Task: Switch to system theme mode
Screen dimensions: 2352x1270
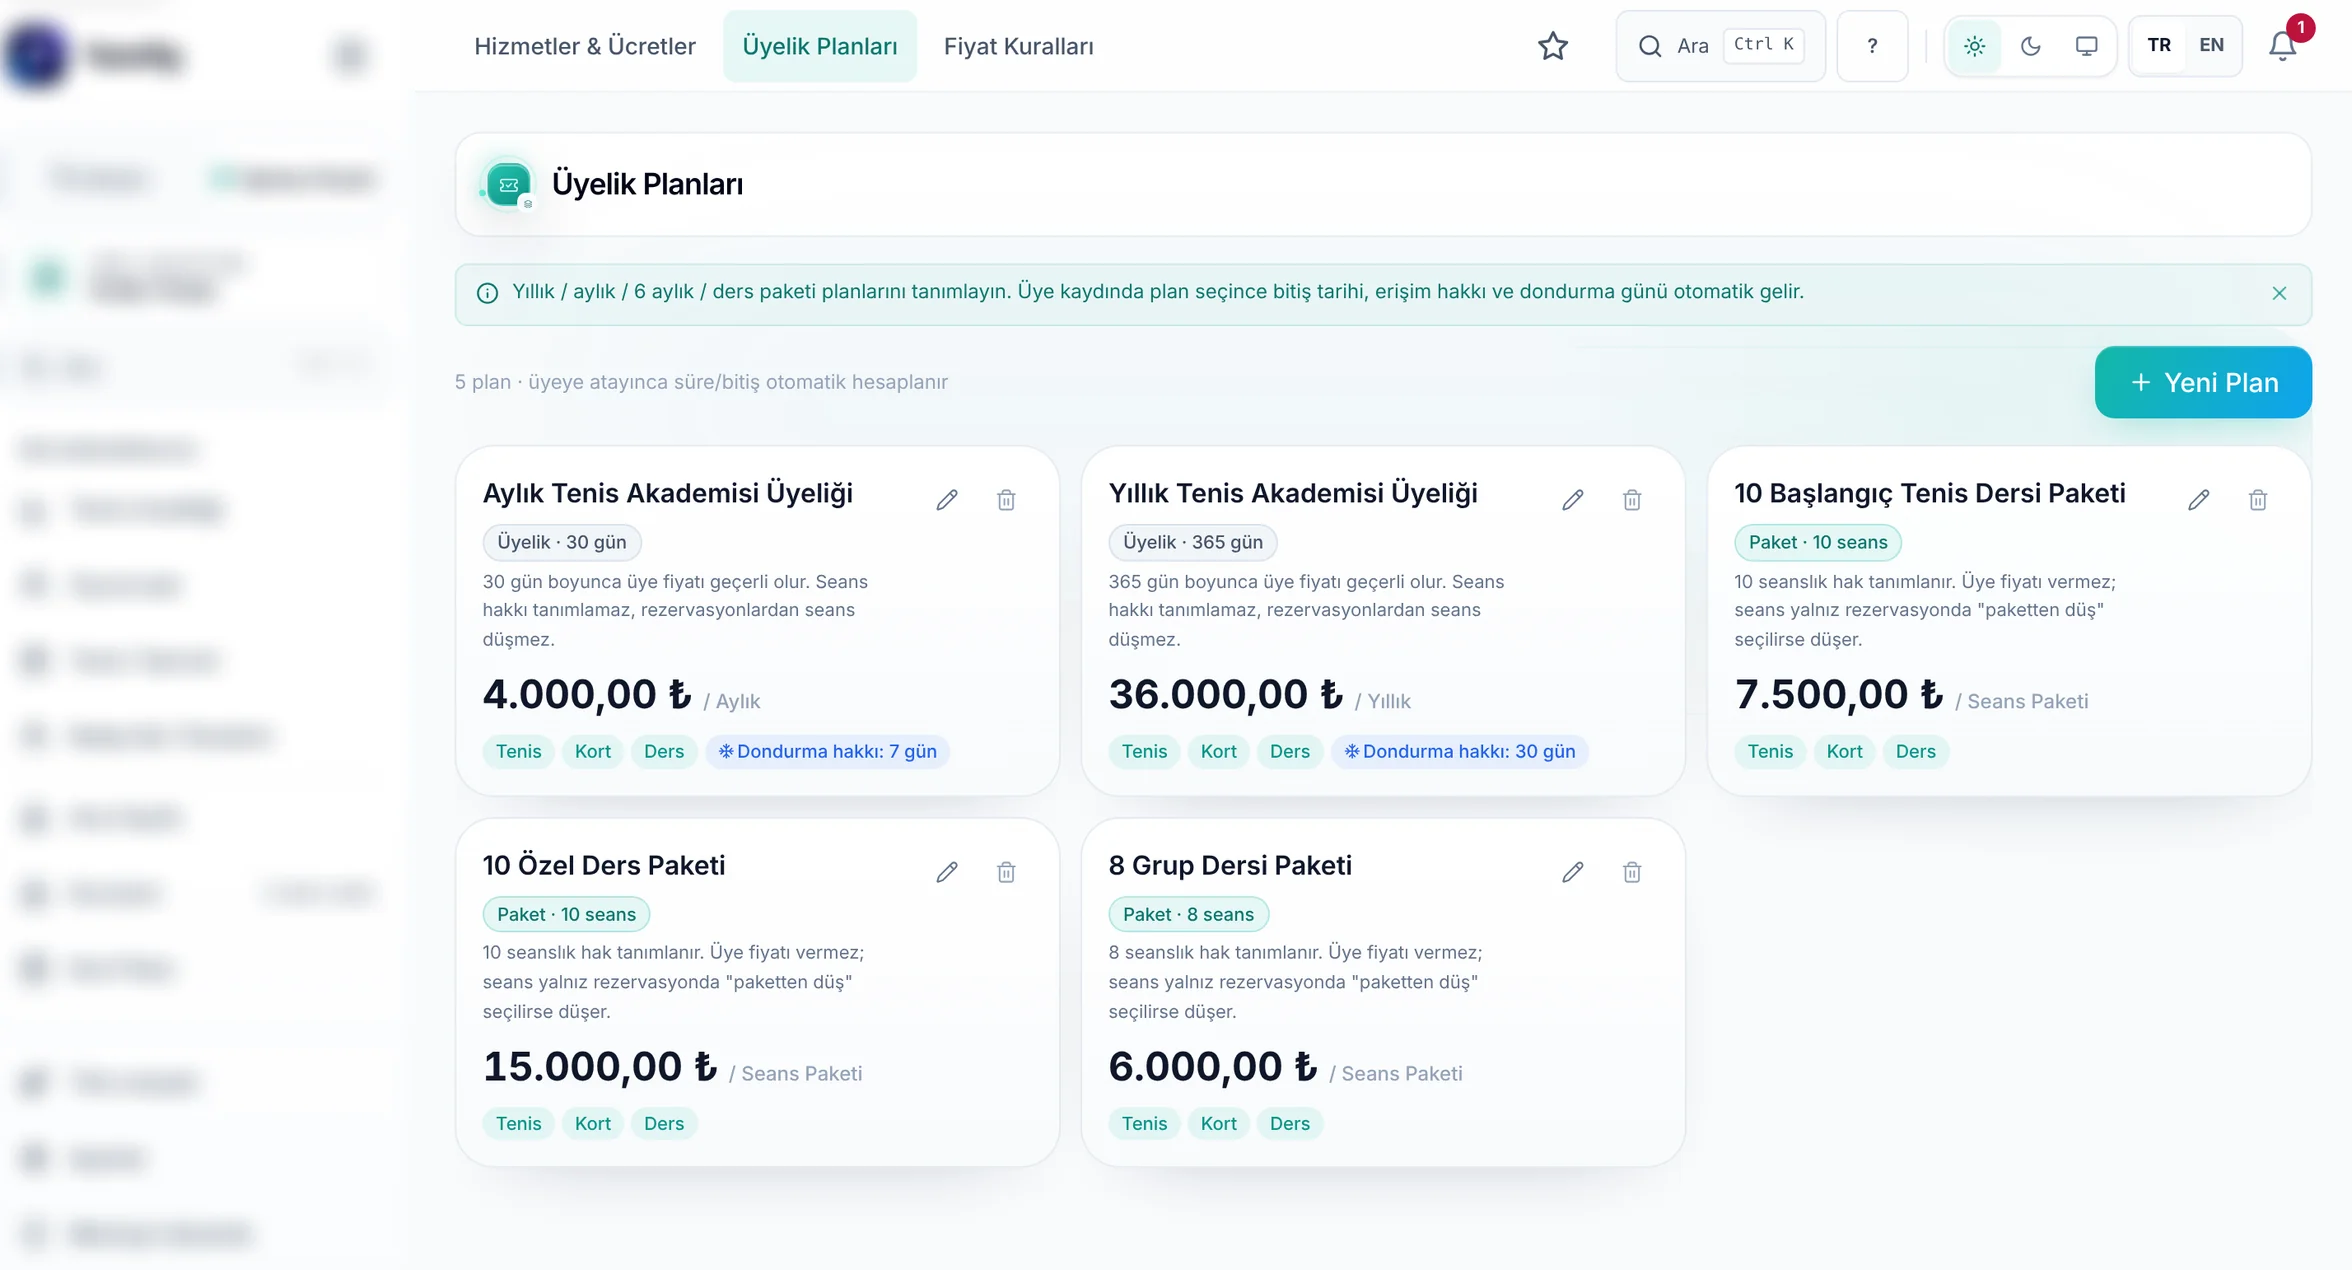Action: coord(2086,46)
